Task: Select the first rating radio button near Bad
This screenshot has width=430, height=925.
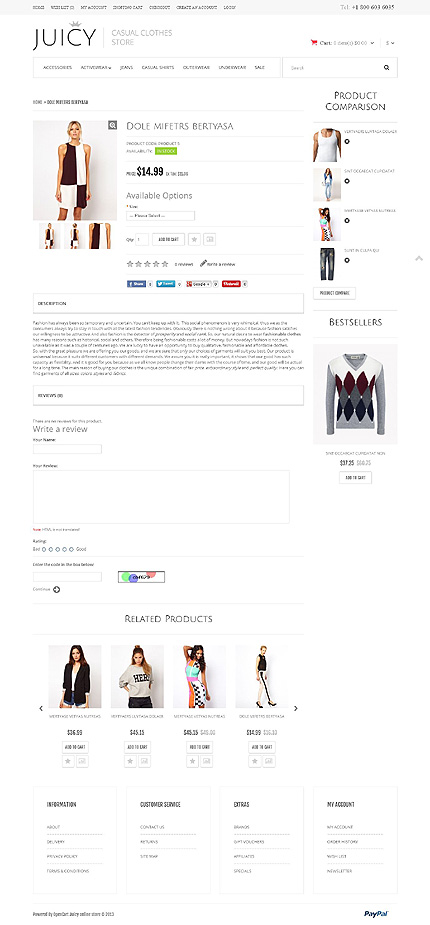Action: [44, 549]
